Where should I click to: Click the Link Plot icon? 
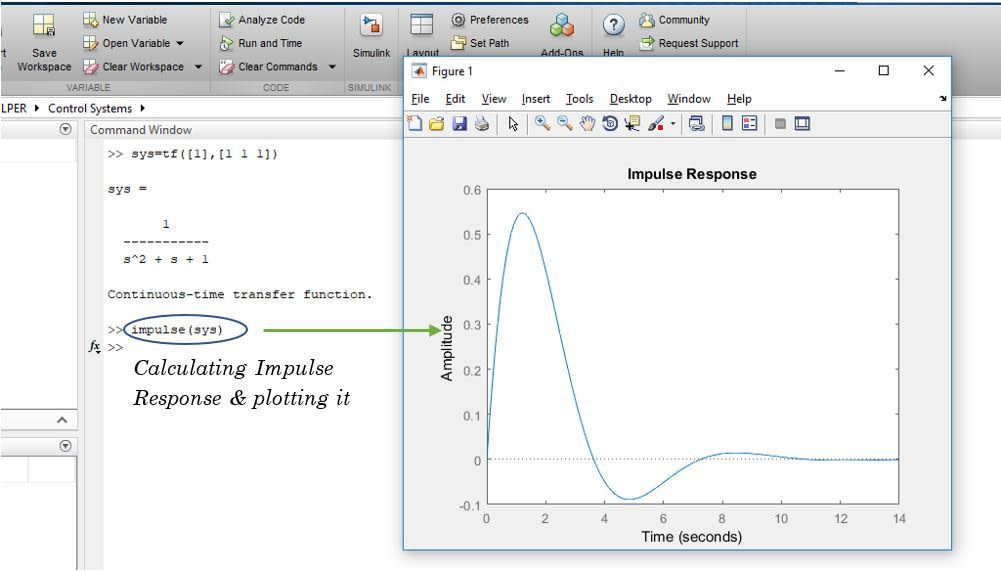pyautogui.click(x=696, y=123)
